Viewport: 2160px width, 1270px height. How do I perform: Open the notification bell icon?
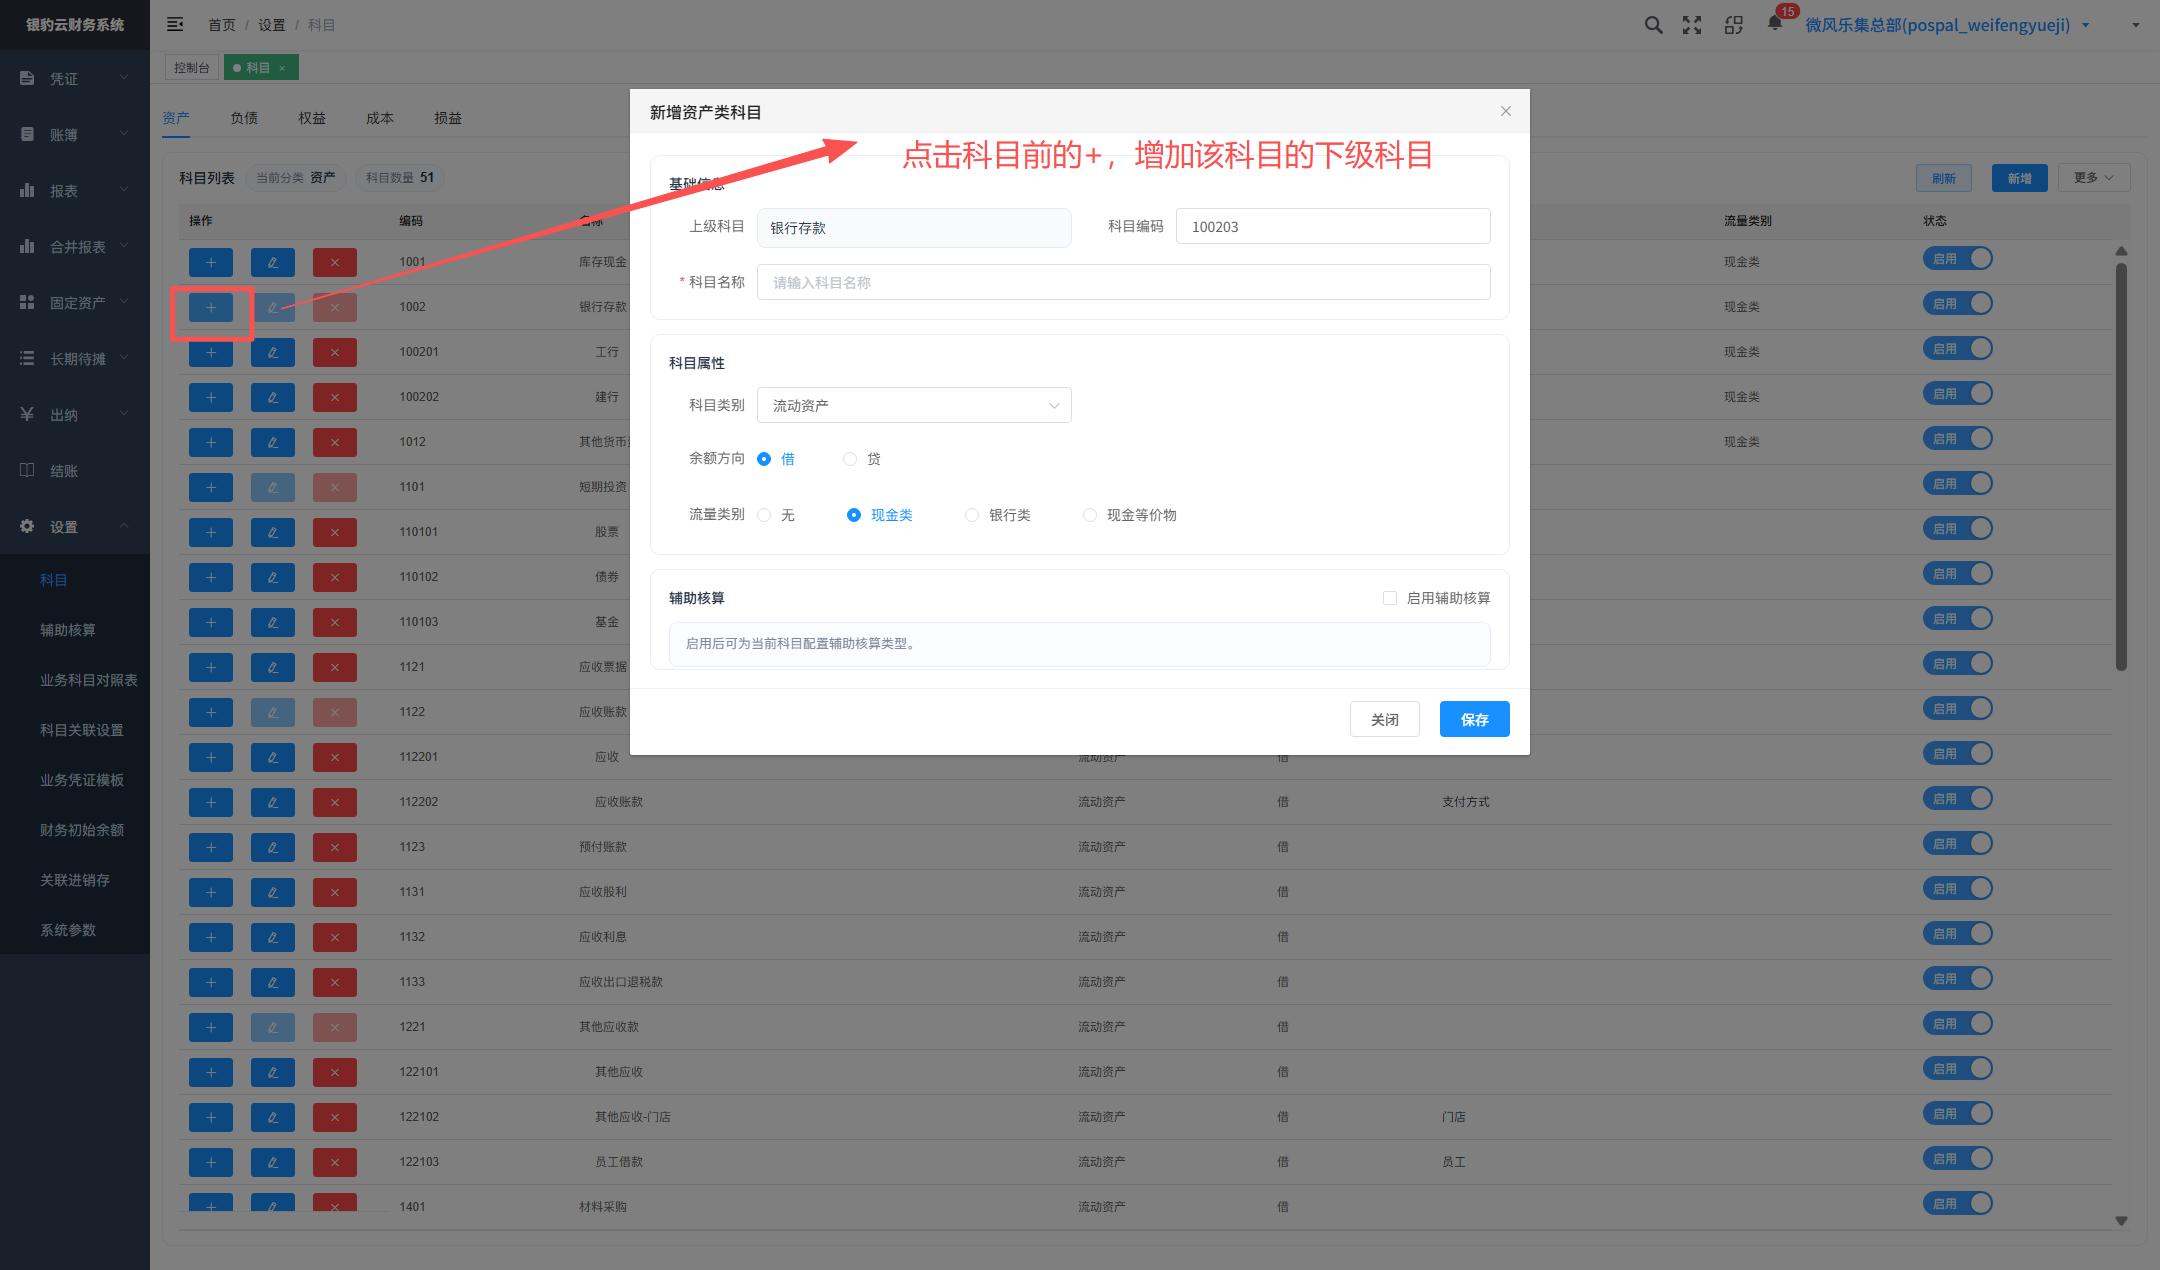(x=1775, y=23)
